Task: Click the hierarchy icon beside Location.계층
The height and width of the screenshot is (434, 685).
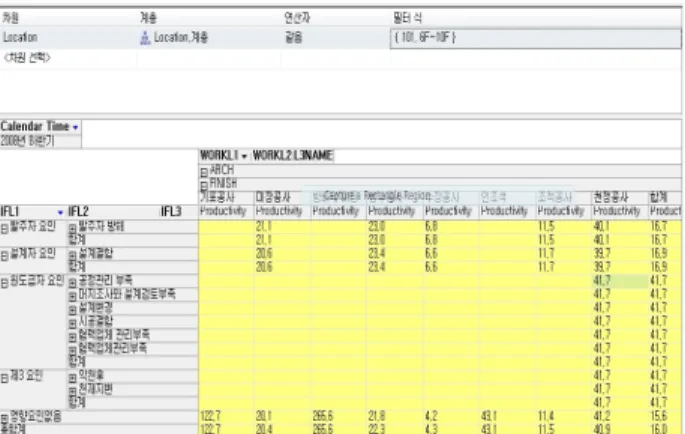Action: 145,38
